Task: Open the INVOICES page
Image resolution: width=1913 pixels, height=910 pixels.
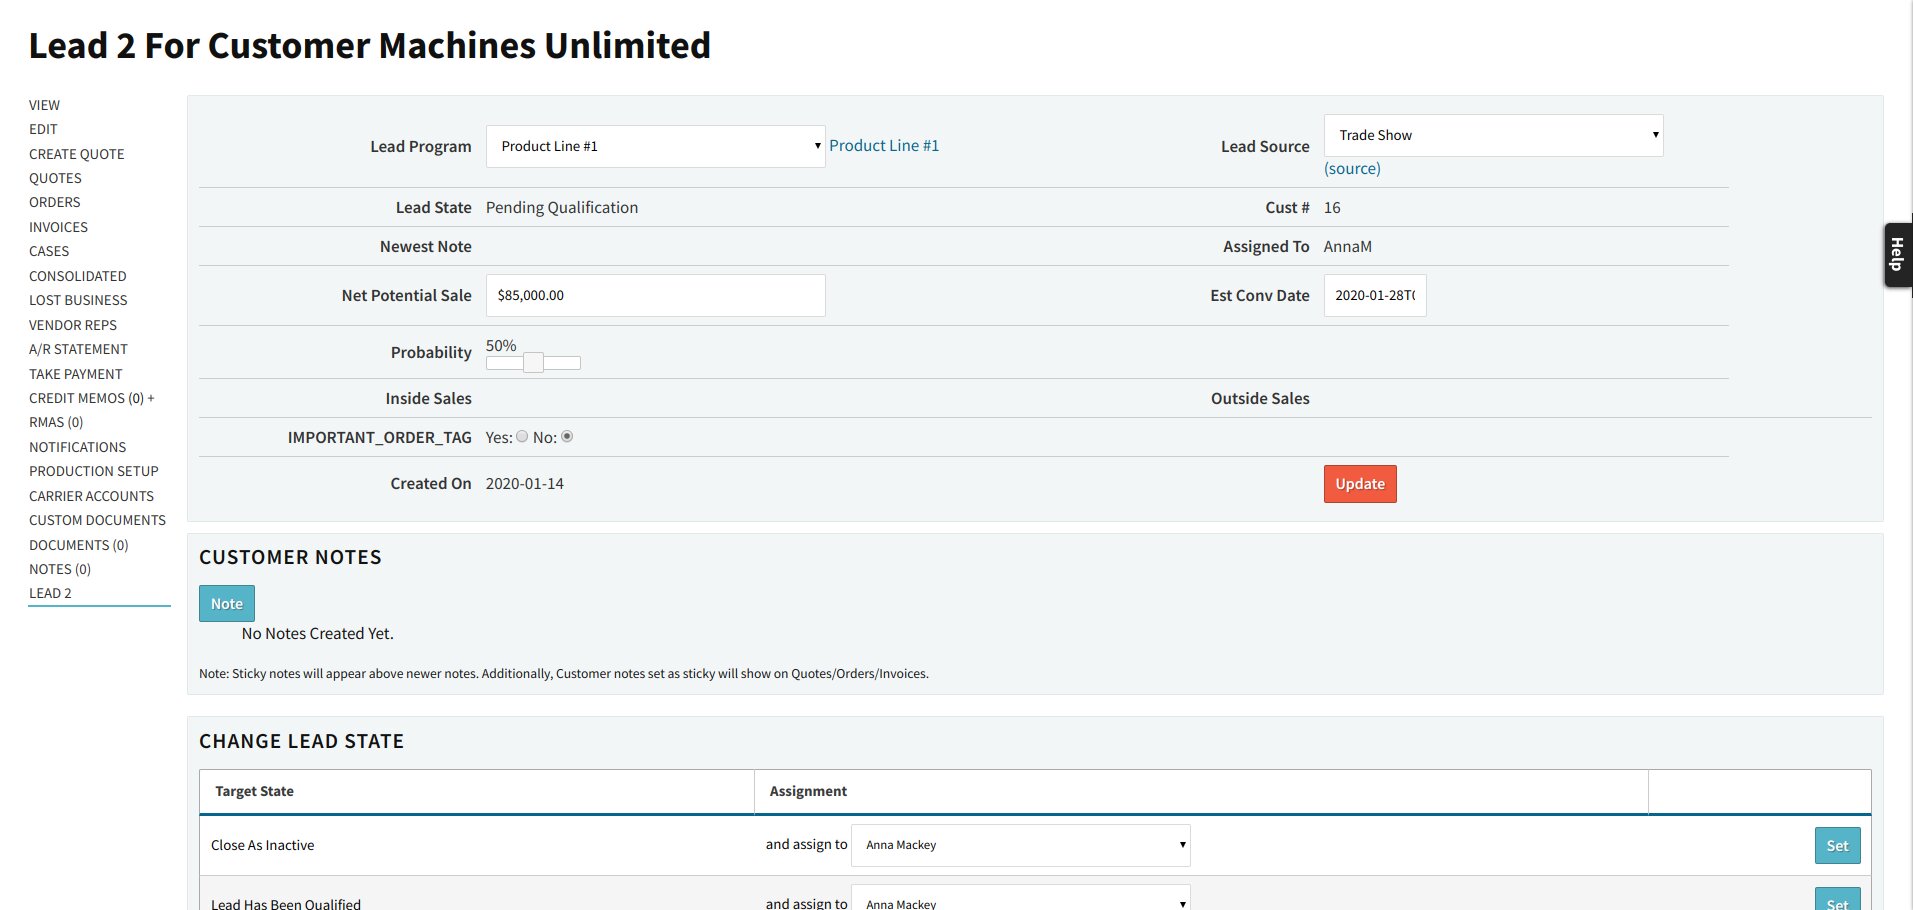Action: [x=58, y=227]
